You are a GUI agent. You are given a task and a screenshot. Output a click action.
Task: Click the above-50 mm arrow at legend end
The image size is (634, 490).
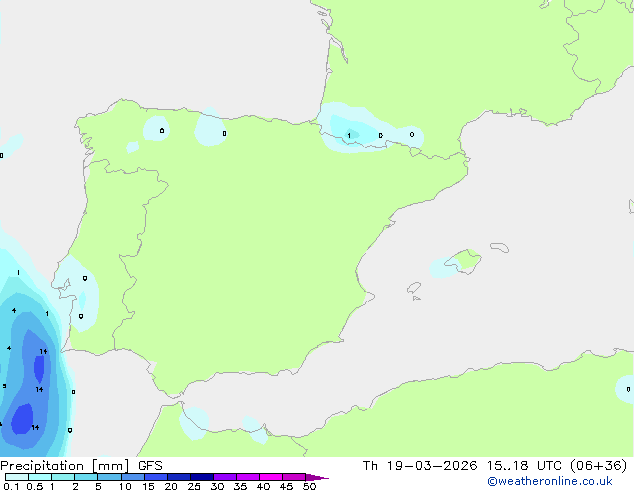coord(317,477)
